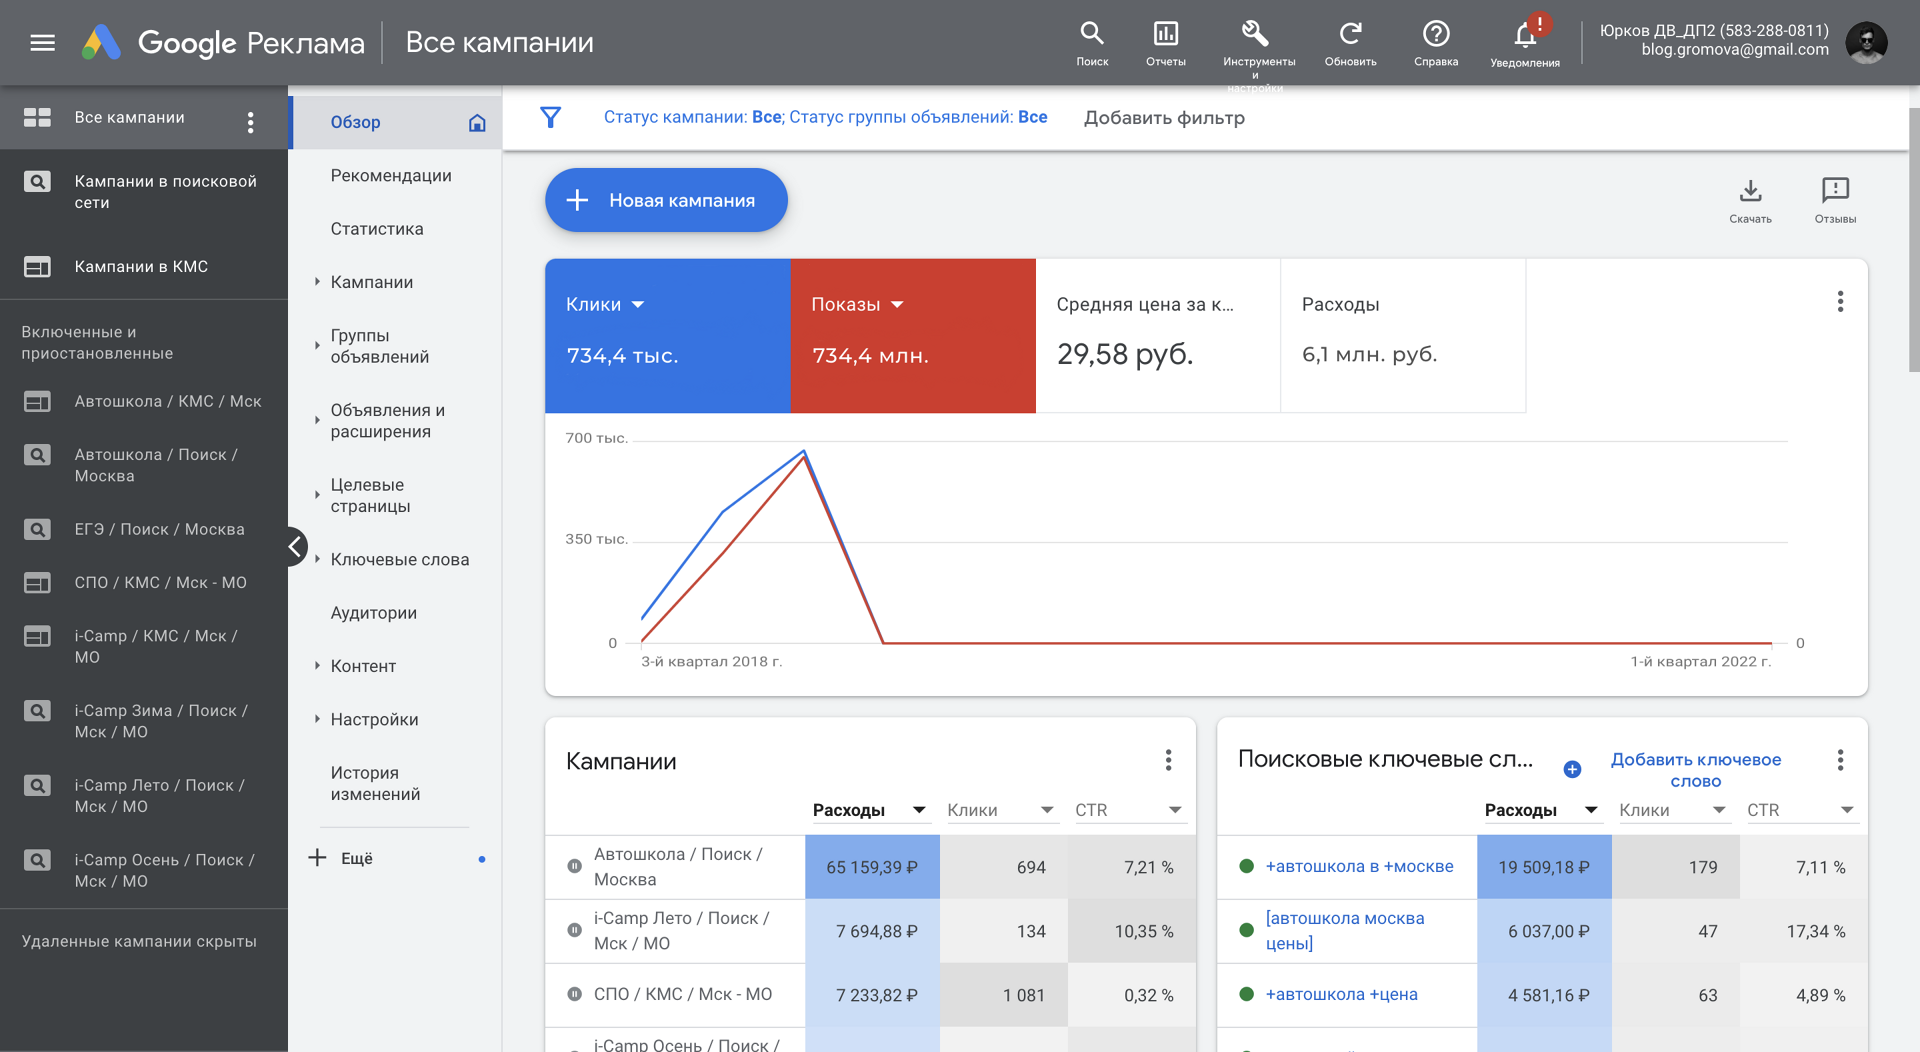Select ЕГЭ / Поиск / Москва campaign
The width and height of the screenshot is (1920, 1052).
tap(144, 529)
